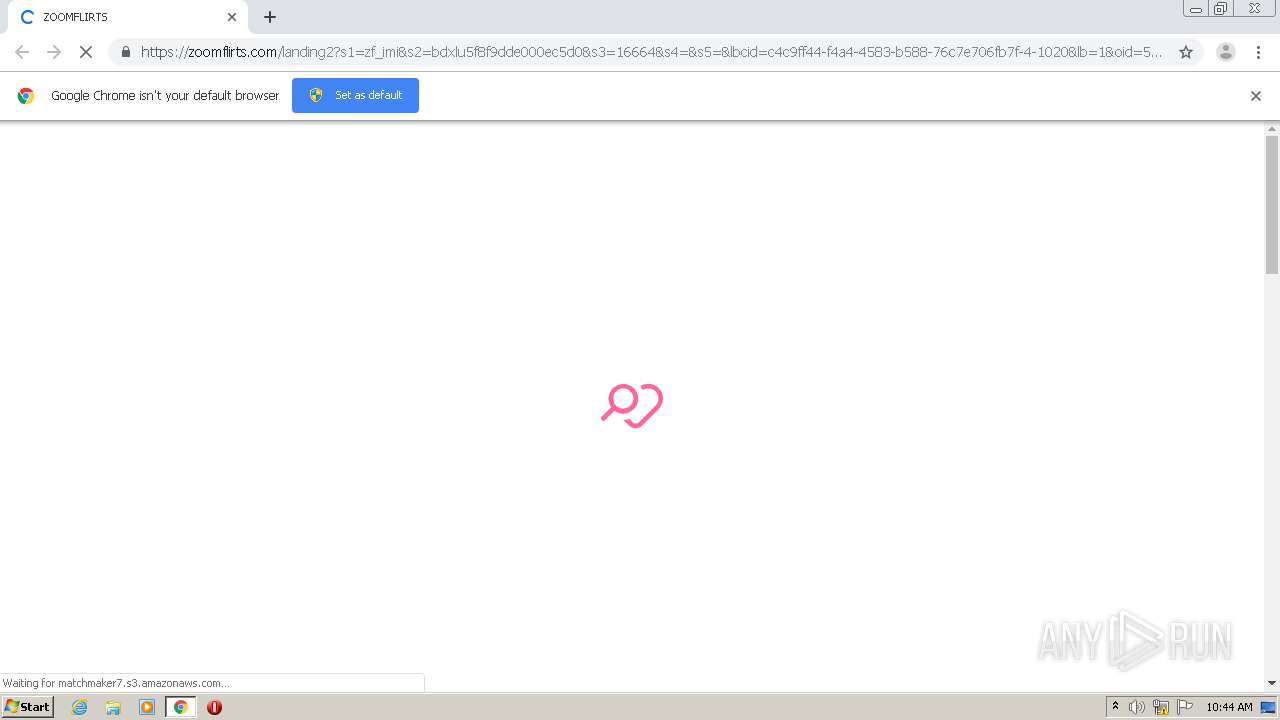Viewport: 1280px width, 720px height.
Task: Open the Windows Start menu
Action: point(27,707)
